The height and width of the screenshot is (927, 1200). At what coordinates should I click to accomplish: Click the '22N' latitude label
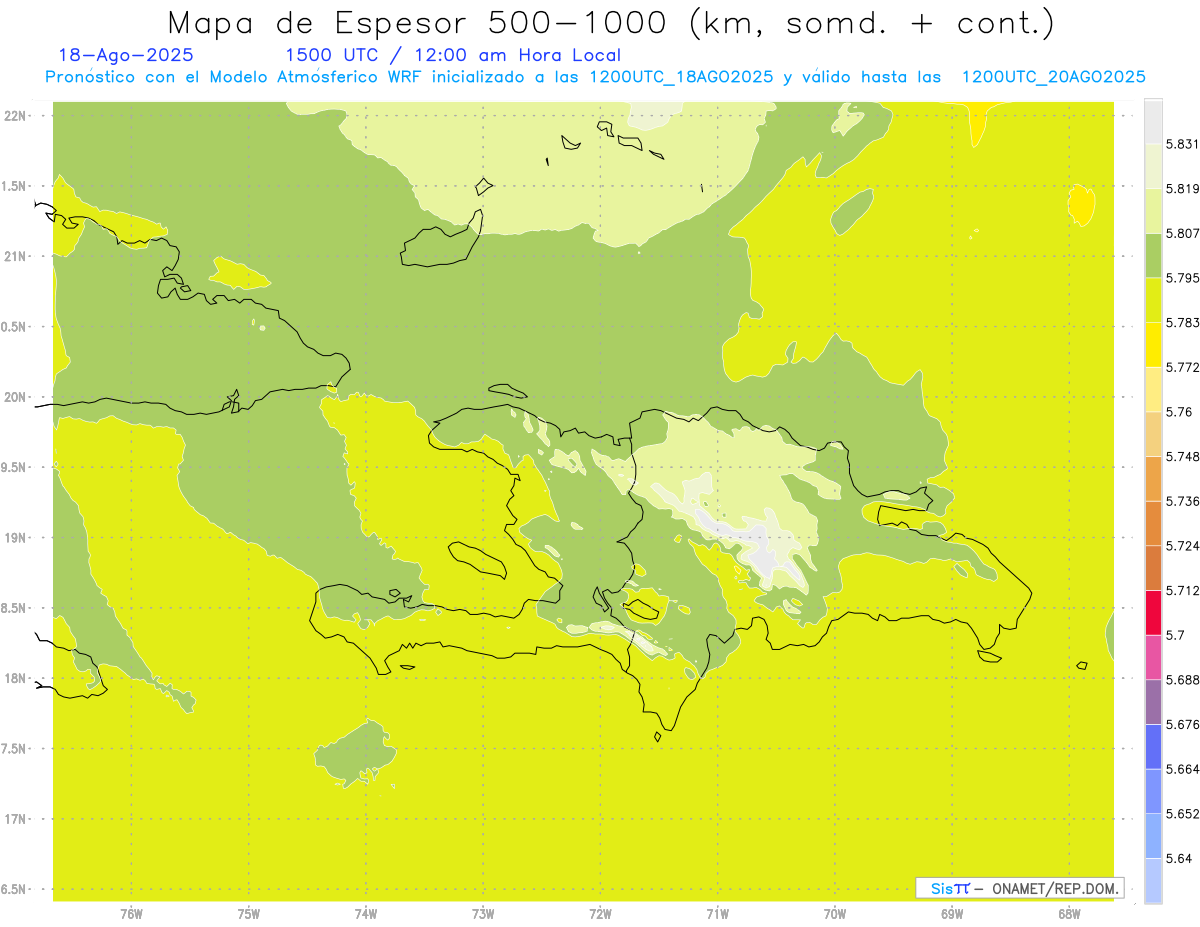15,116
